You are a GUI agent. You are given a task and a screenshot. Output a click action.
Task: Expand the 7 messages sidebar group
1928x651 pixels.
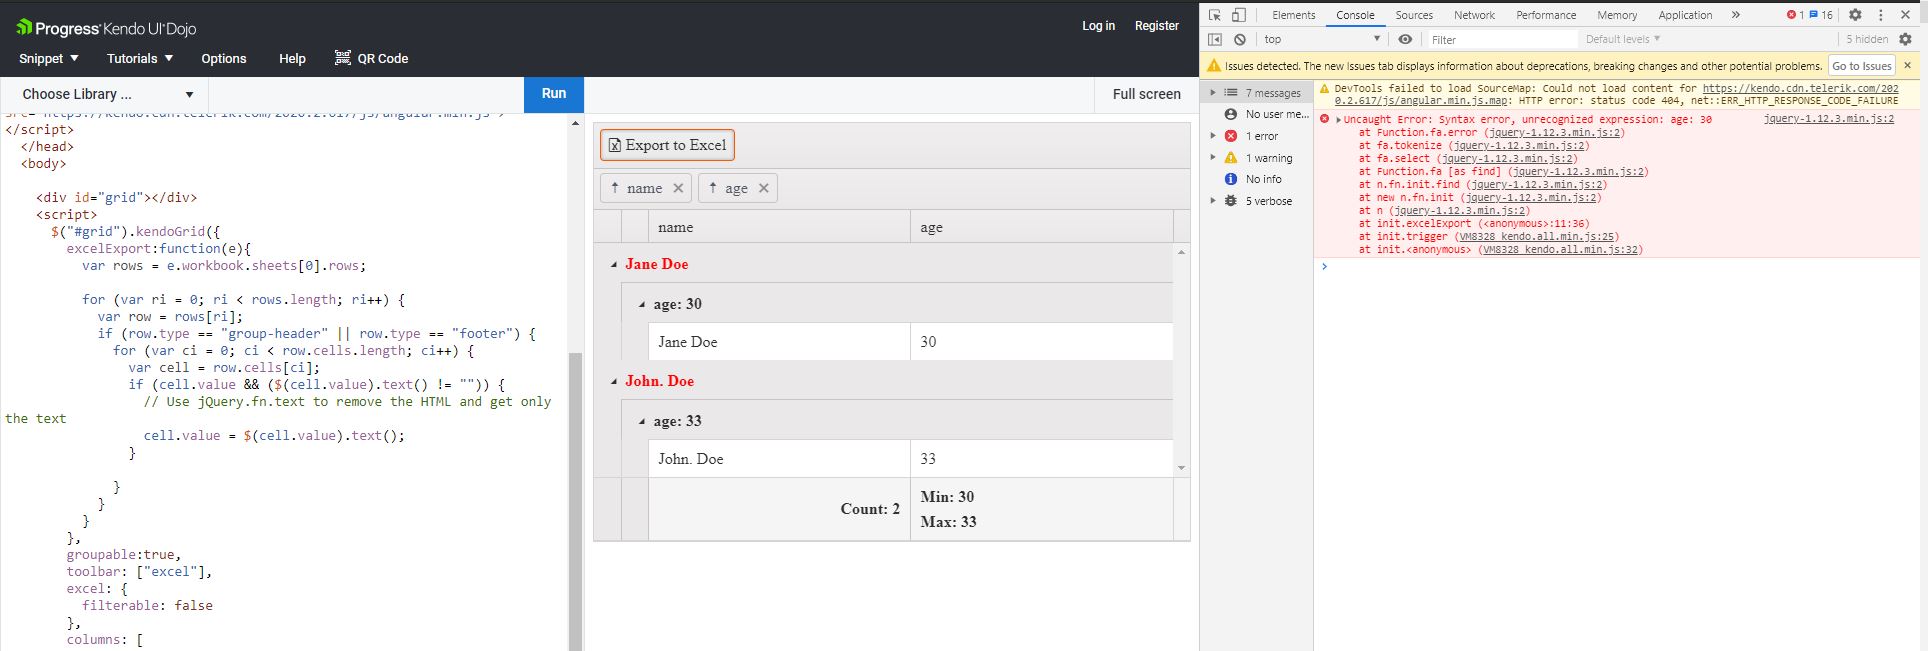pos(1213,93)
